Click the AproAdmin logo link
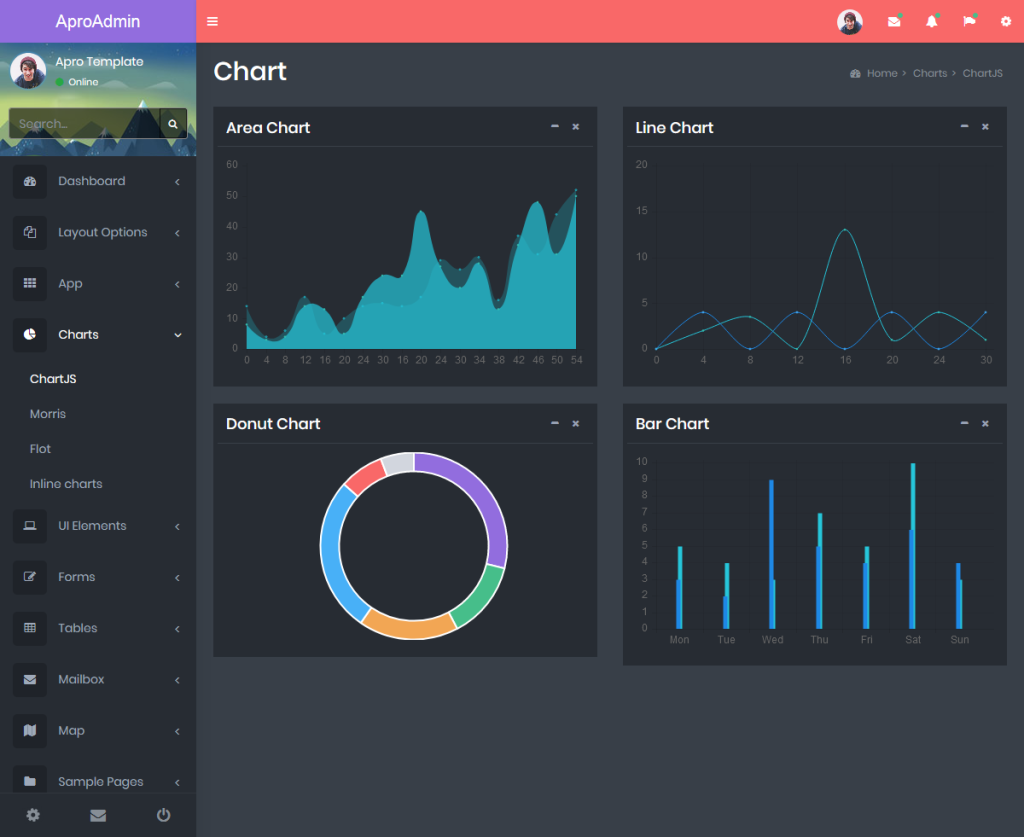Screen dimensions: 1024x837 click(98, 22)
